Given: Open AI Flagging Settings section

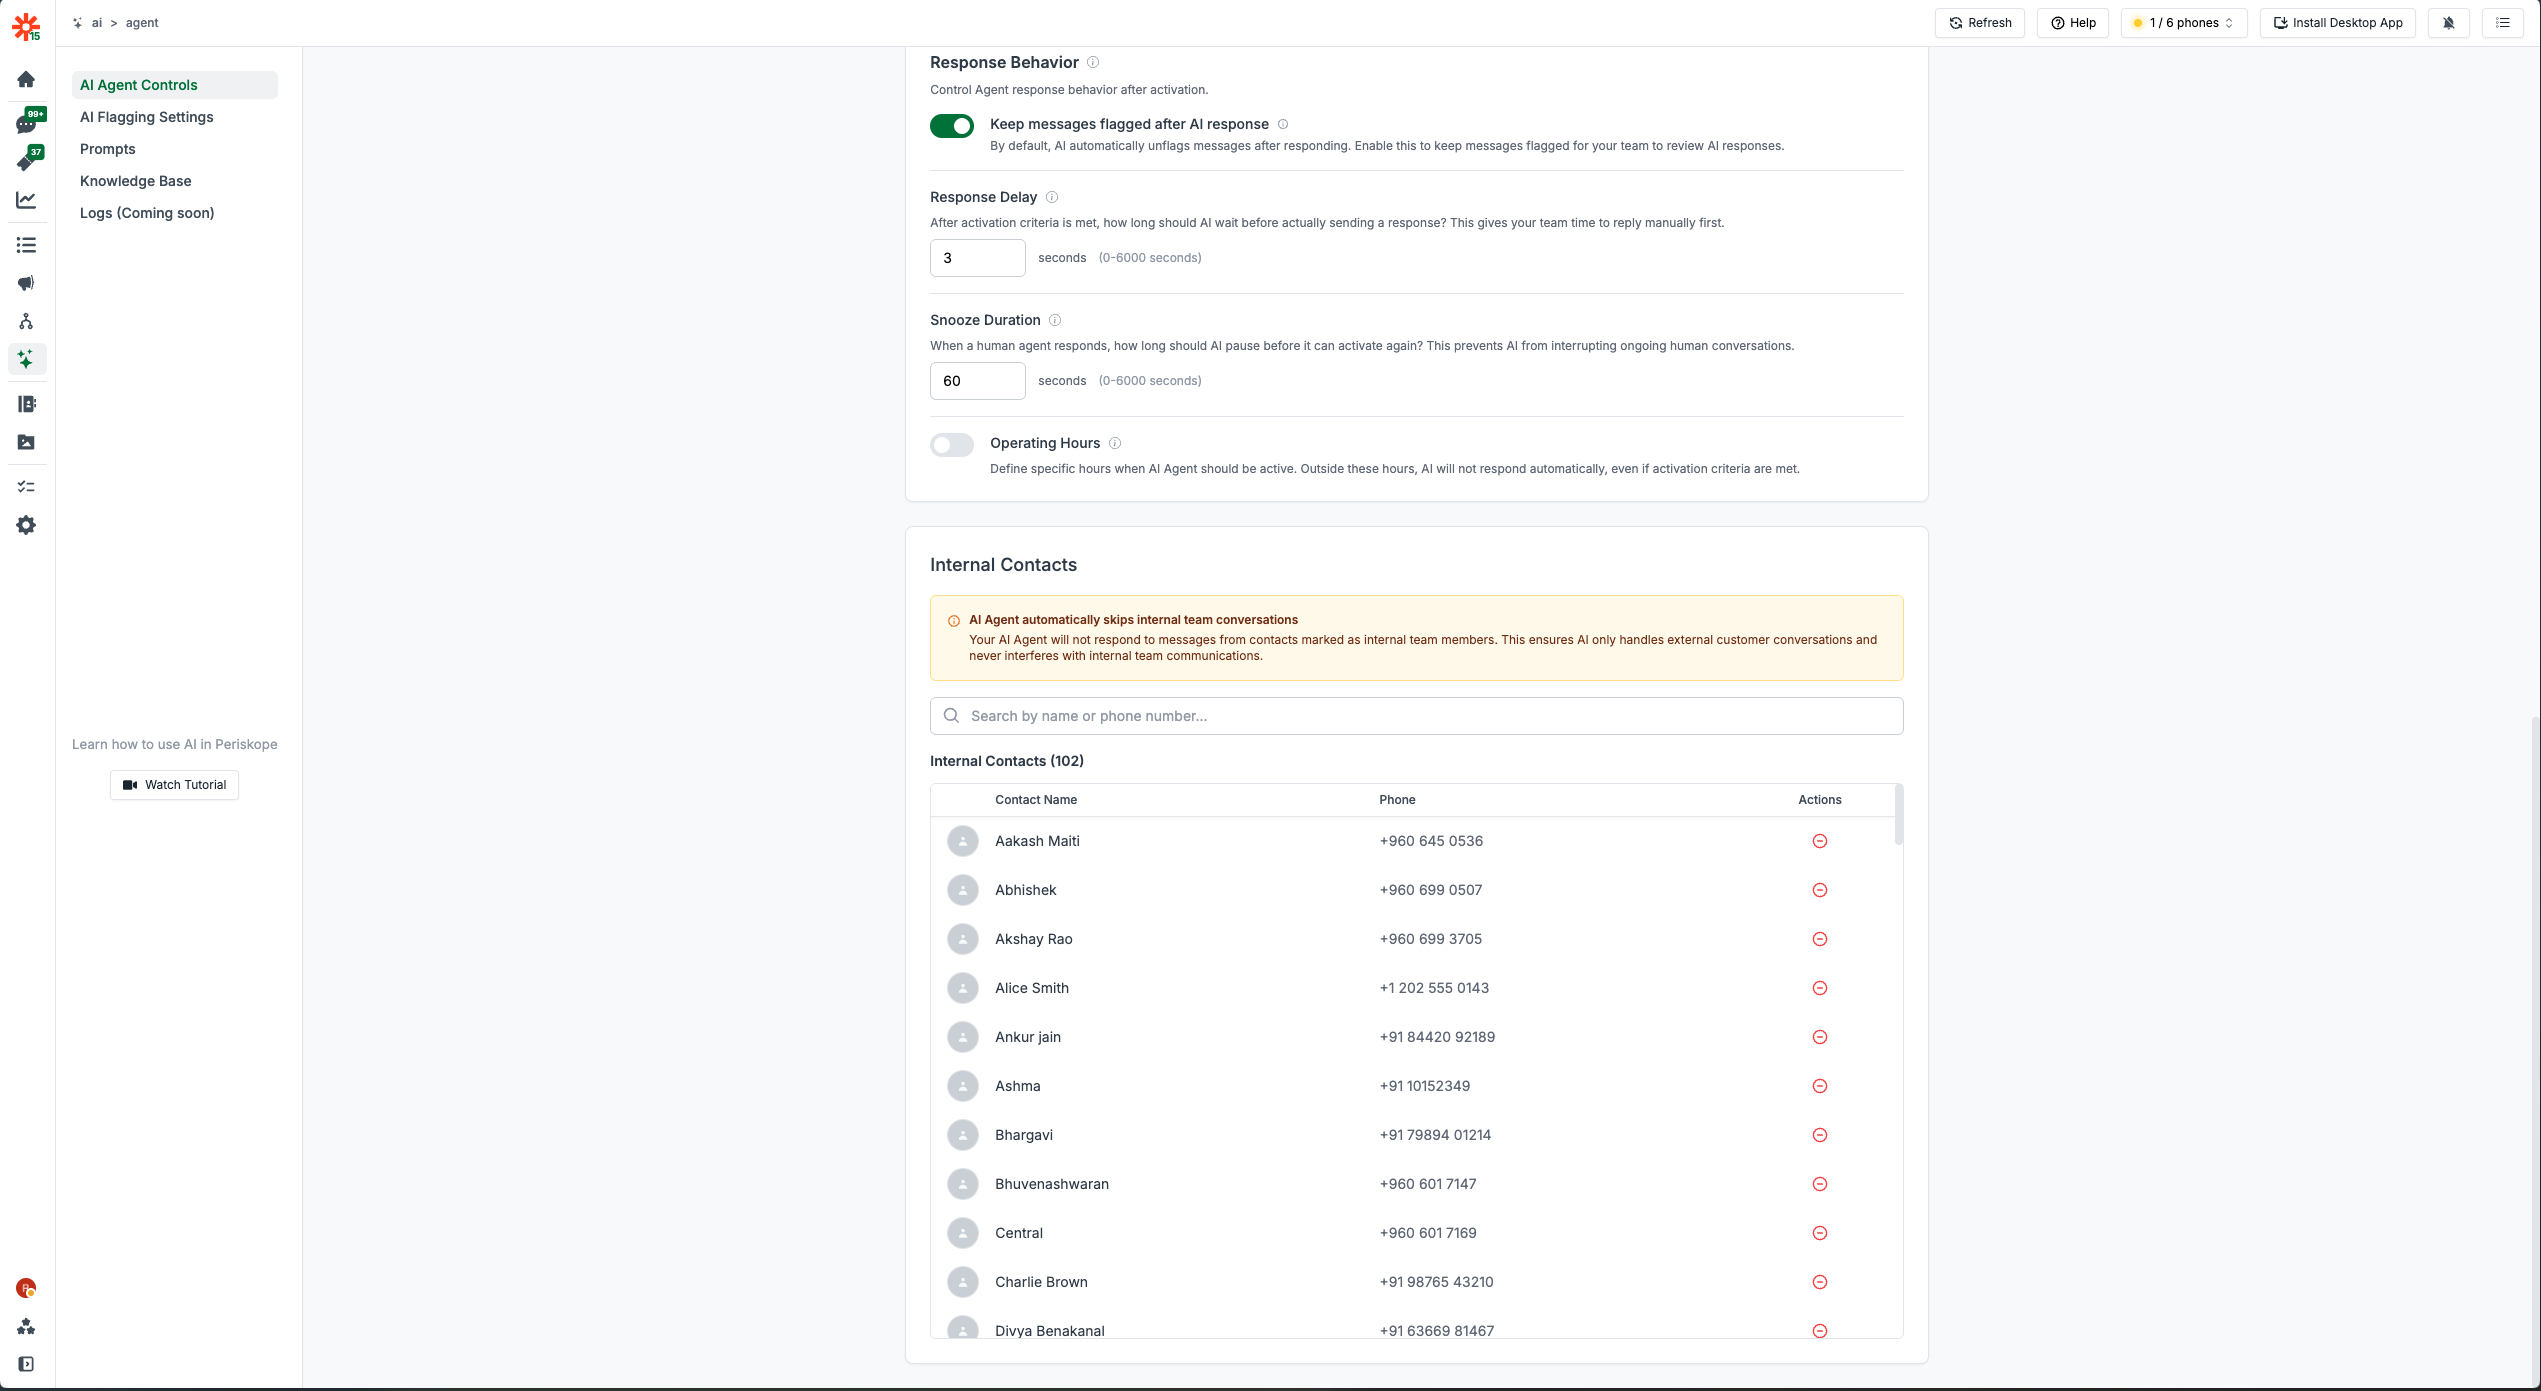Looking at the screenshot, I should pos(147,117).
